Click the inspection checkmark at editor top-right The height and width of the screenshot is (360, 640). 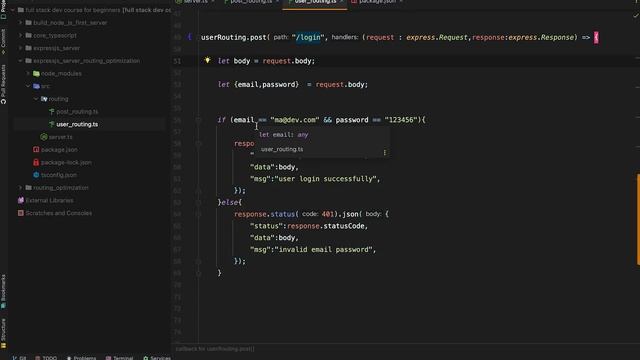636,16
